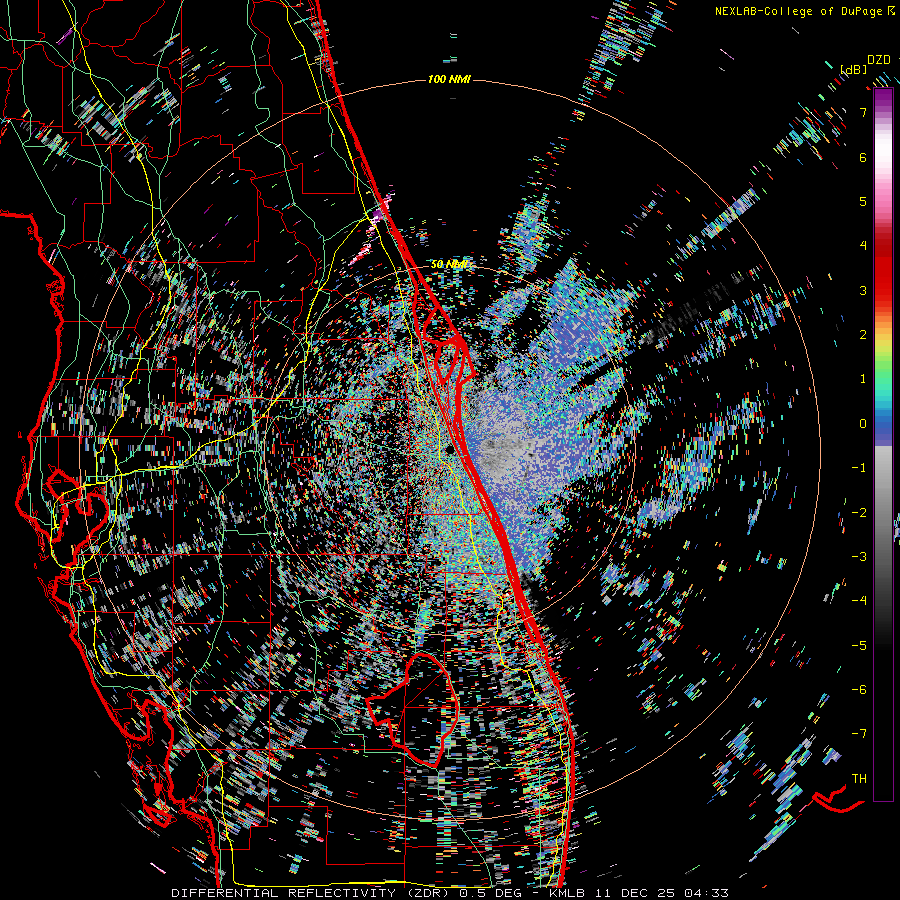900x900 pixels.
Task: Click the "KMLB 11 DEC 25 04:33" timestamp
Action: point(639,893)
